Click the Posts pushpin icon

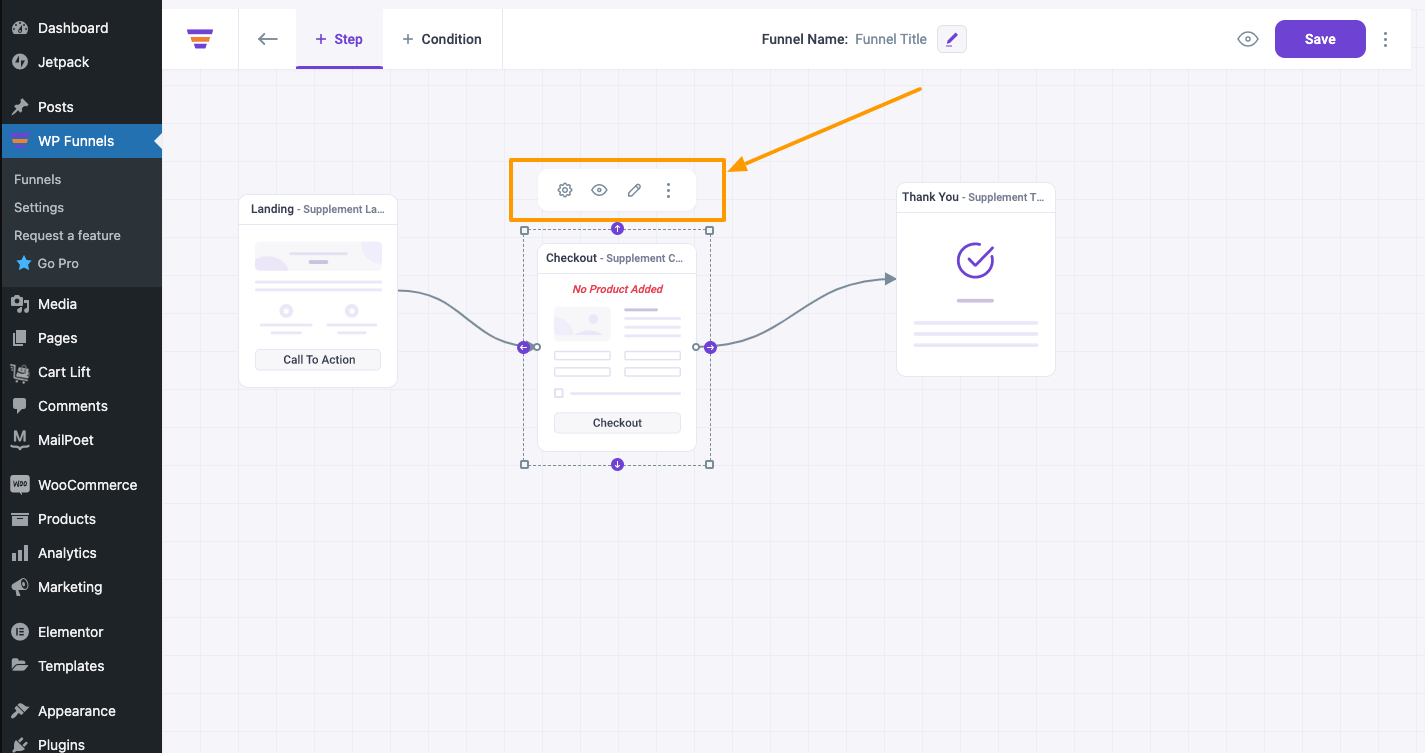click(x=20, y=107)
